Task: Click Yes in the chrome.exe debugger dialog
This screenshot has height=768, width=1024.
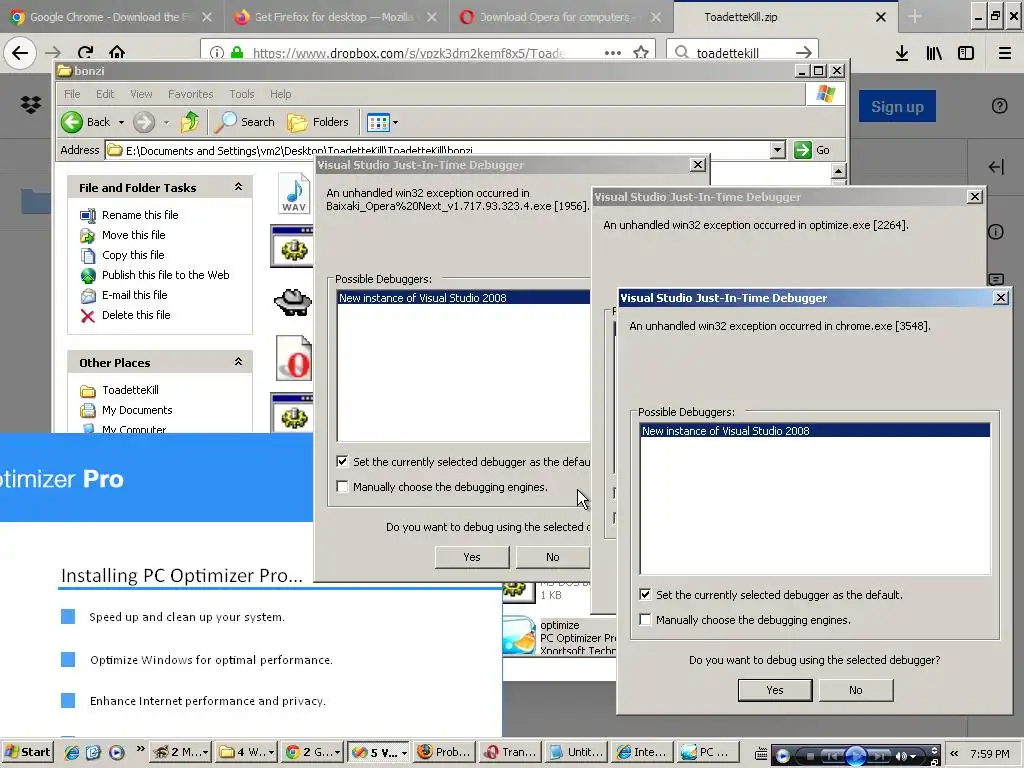Action: tap(775, 690)
